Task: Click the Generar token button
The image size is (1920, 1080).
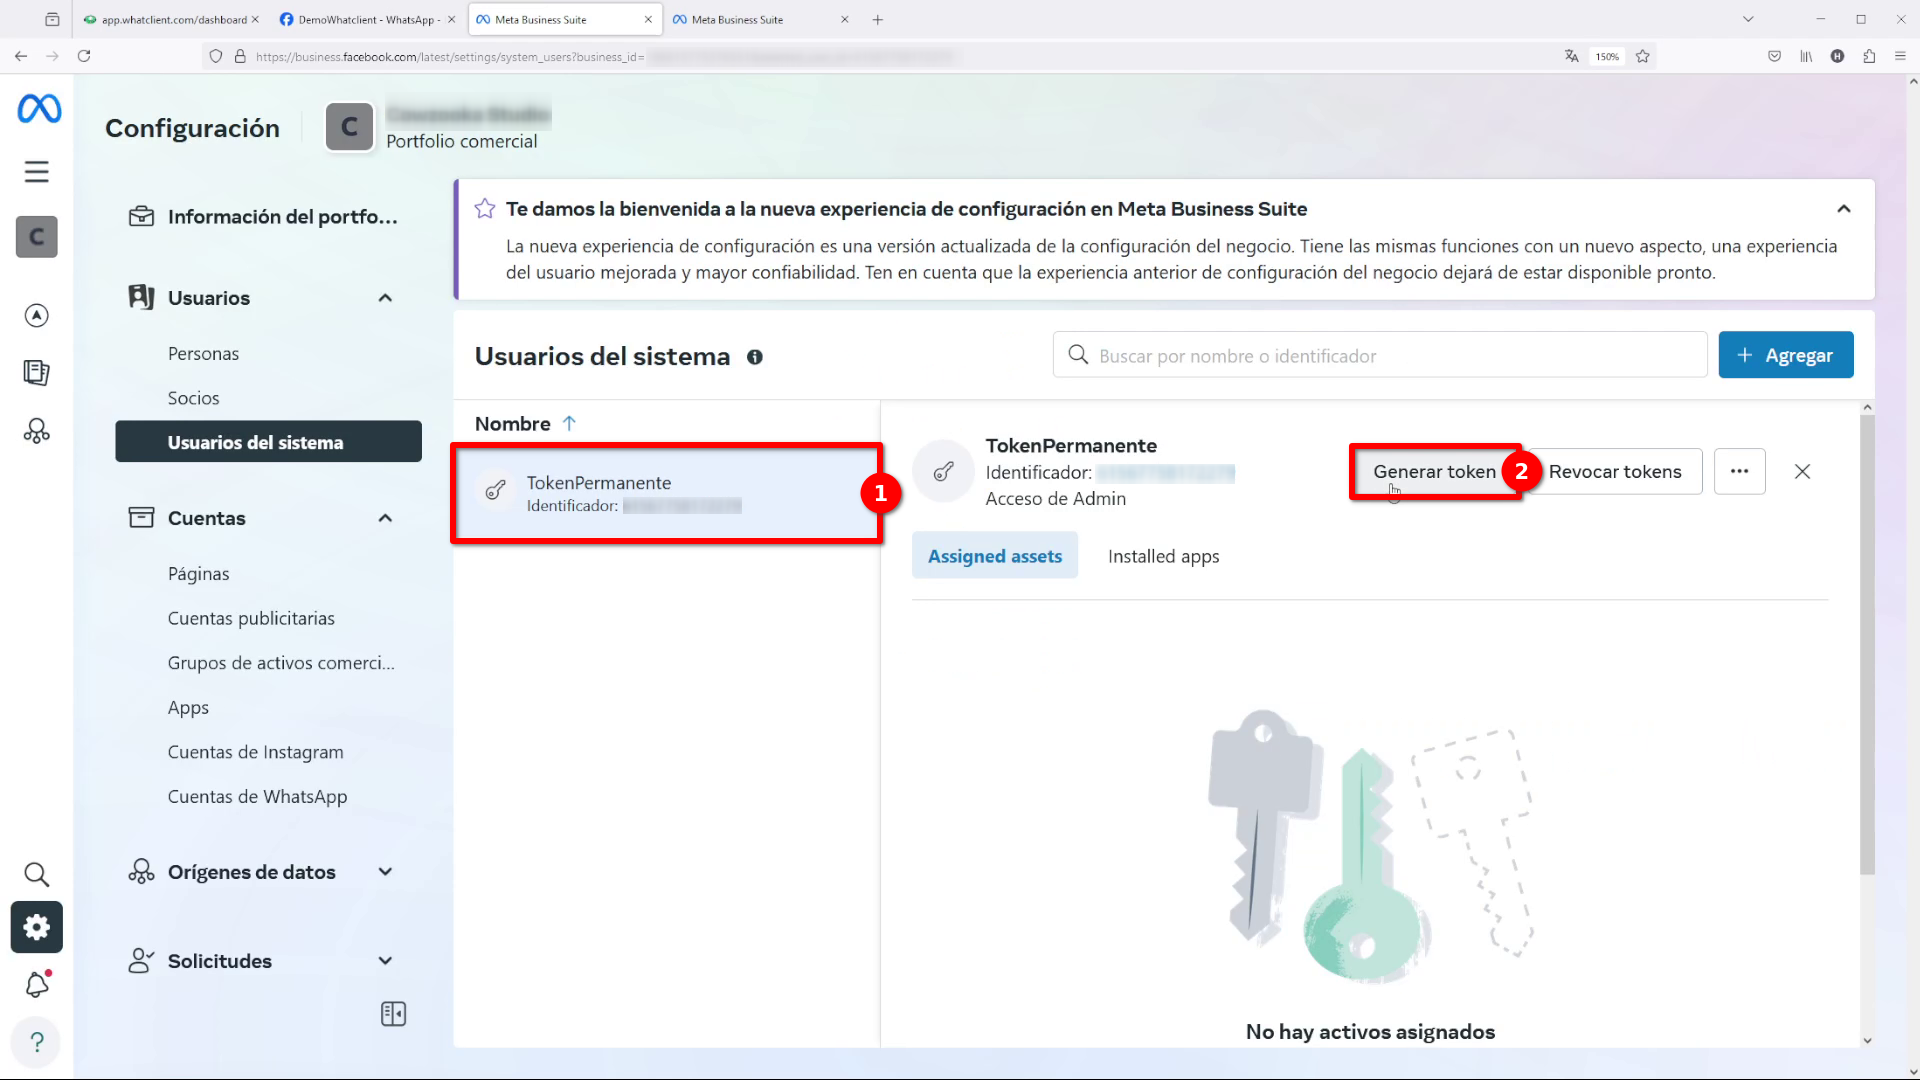Action: tap(1434, 471)
